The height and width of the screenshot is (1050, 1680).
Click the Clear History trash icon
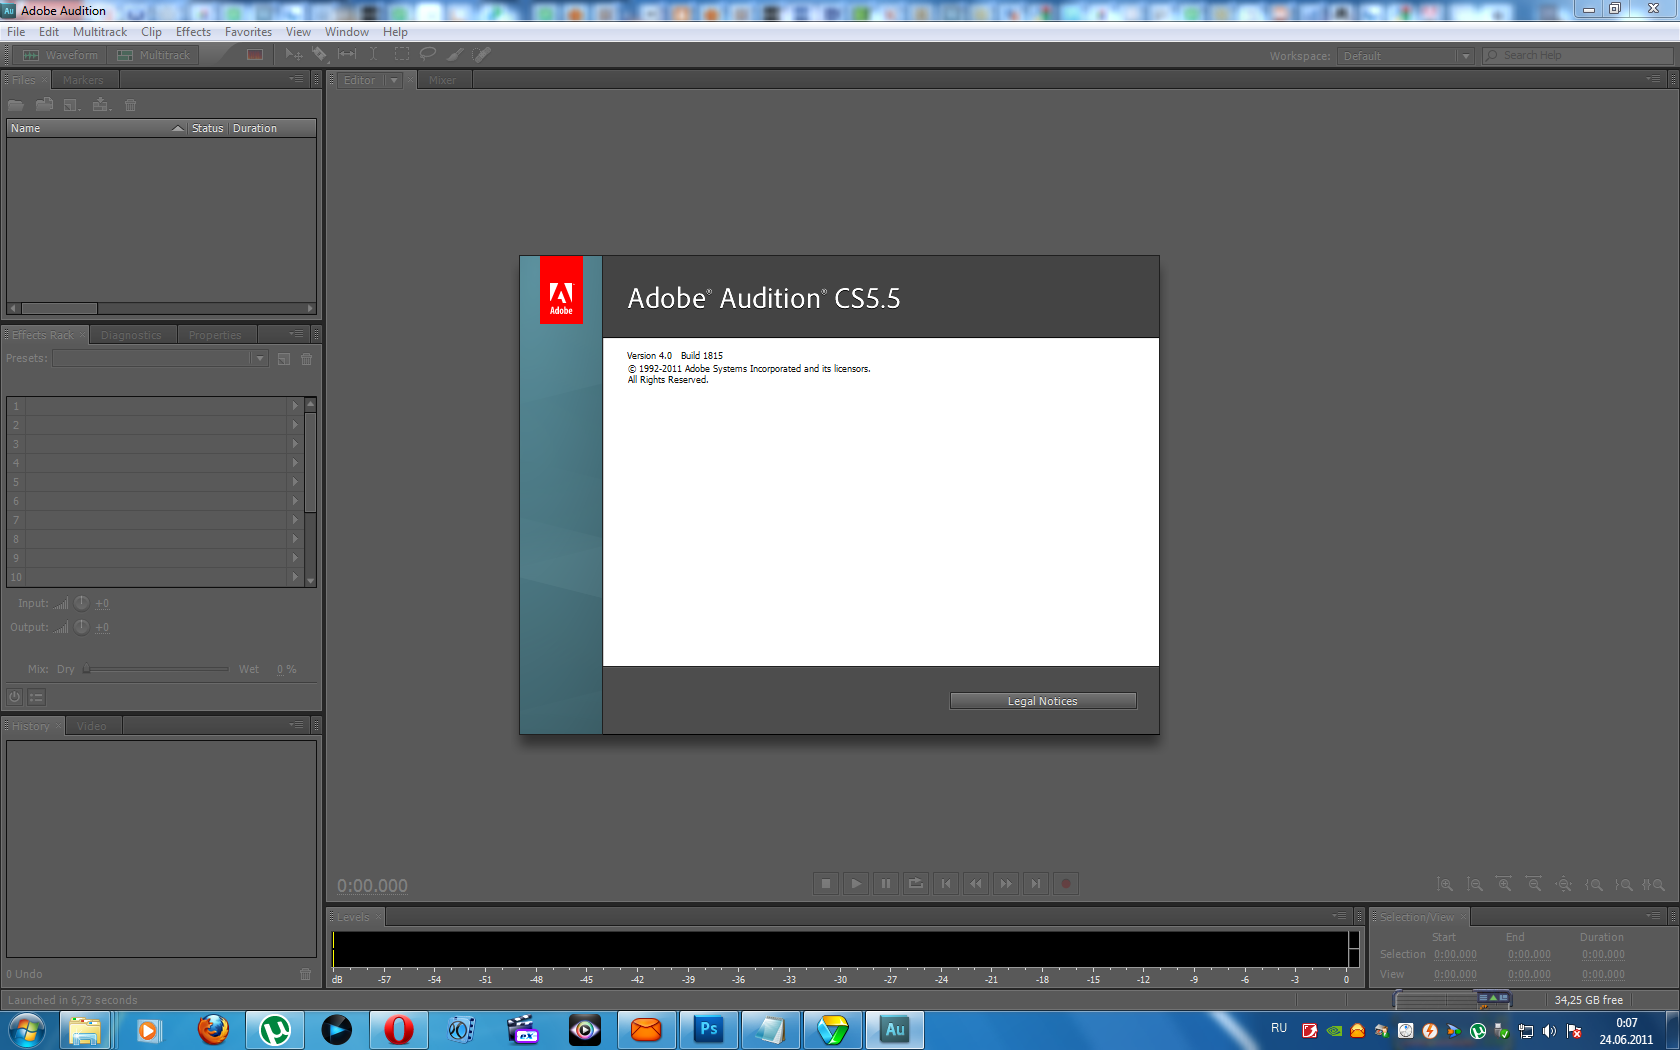306,974
